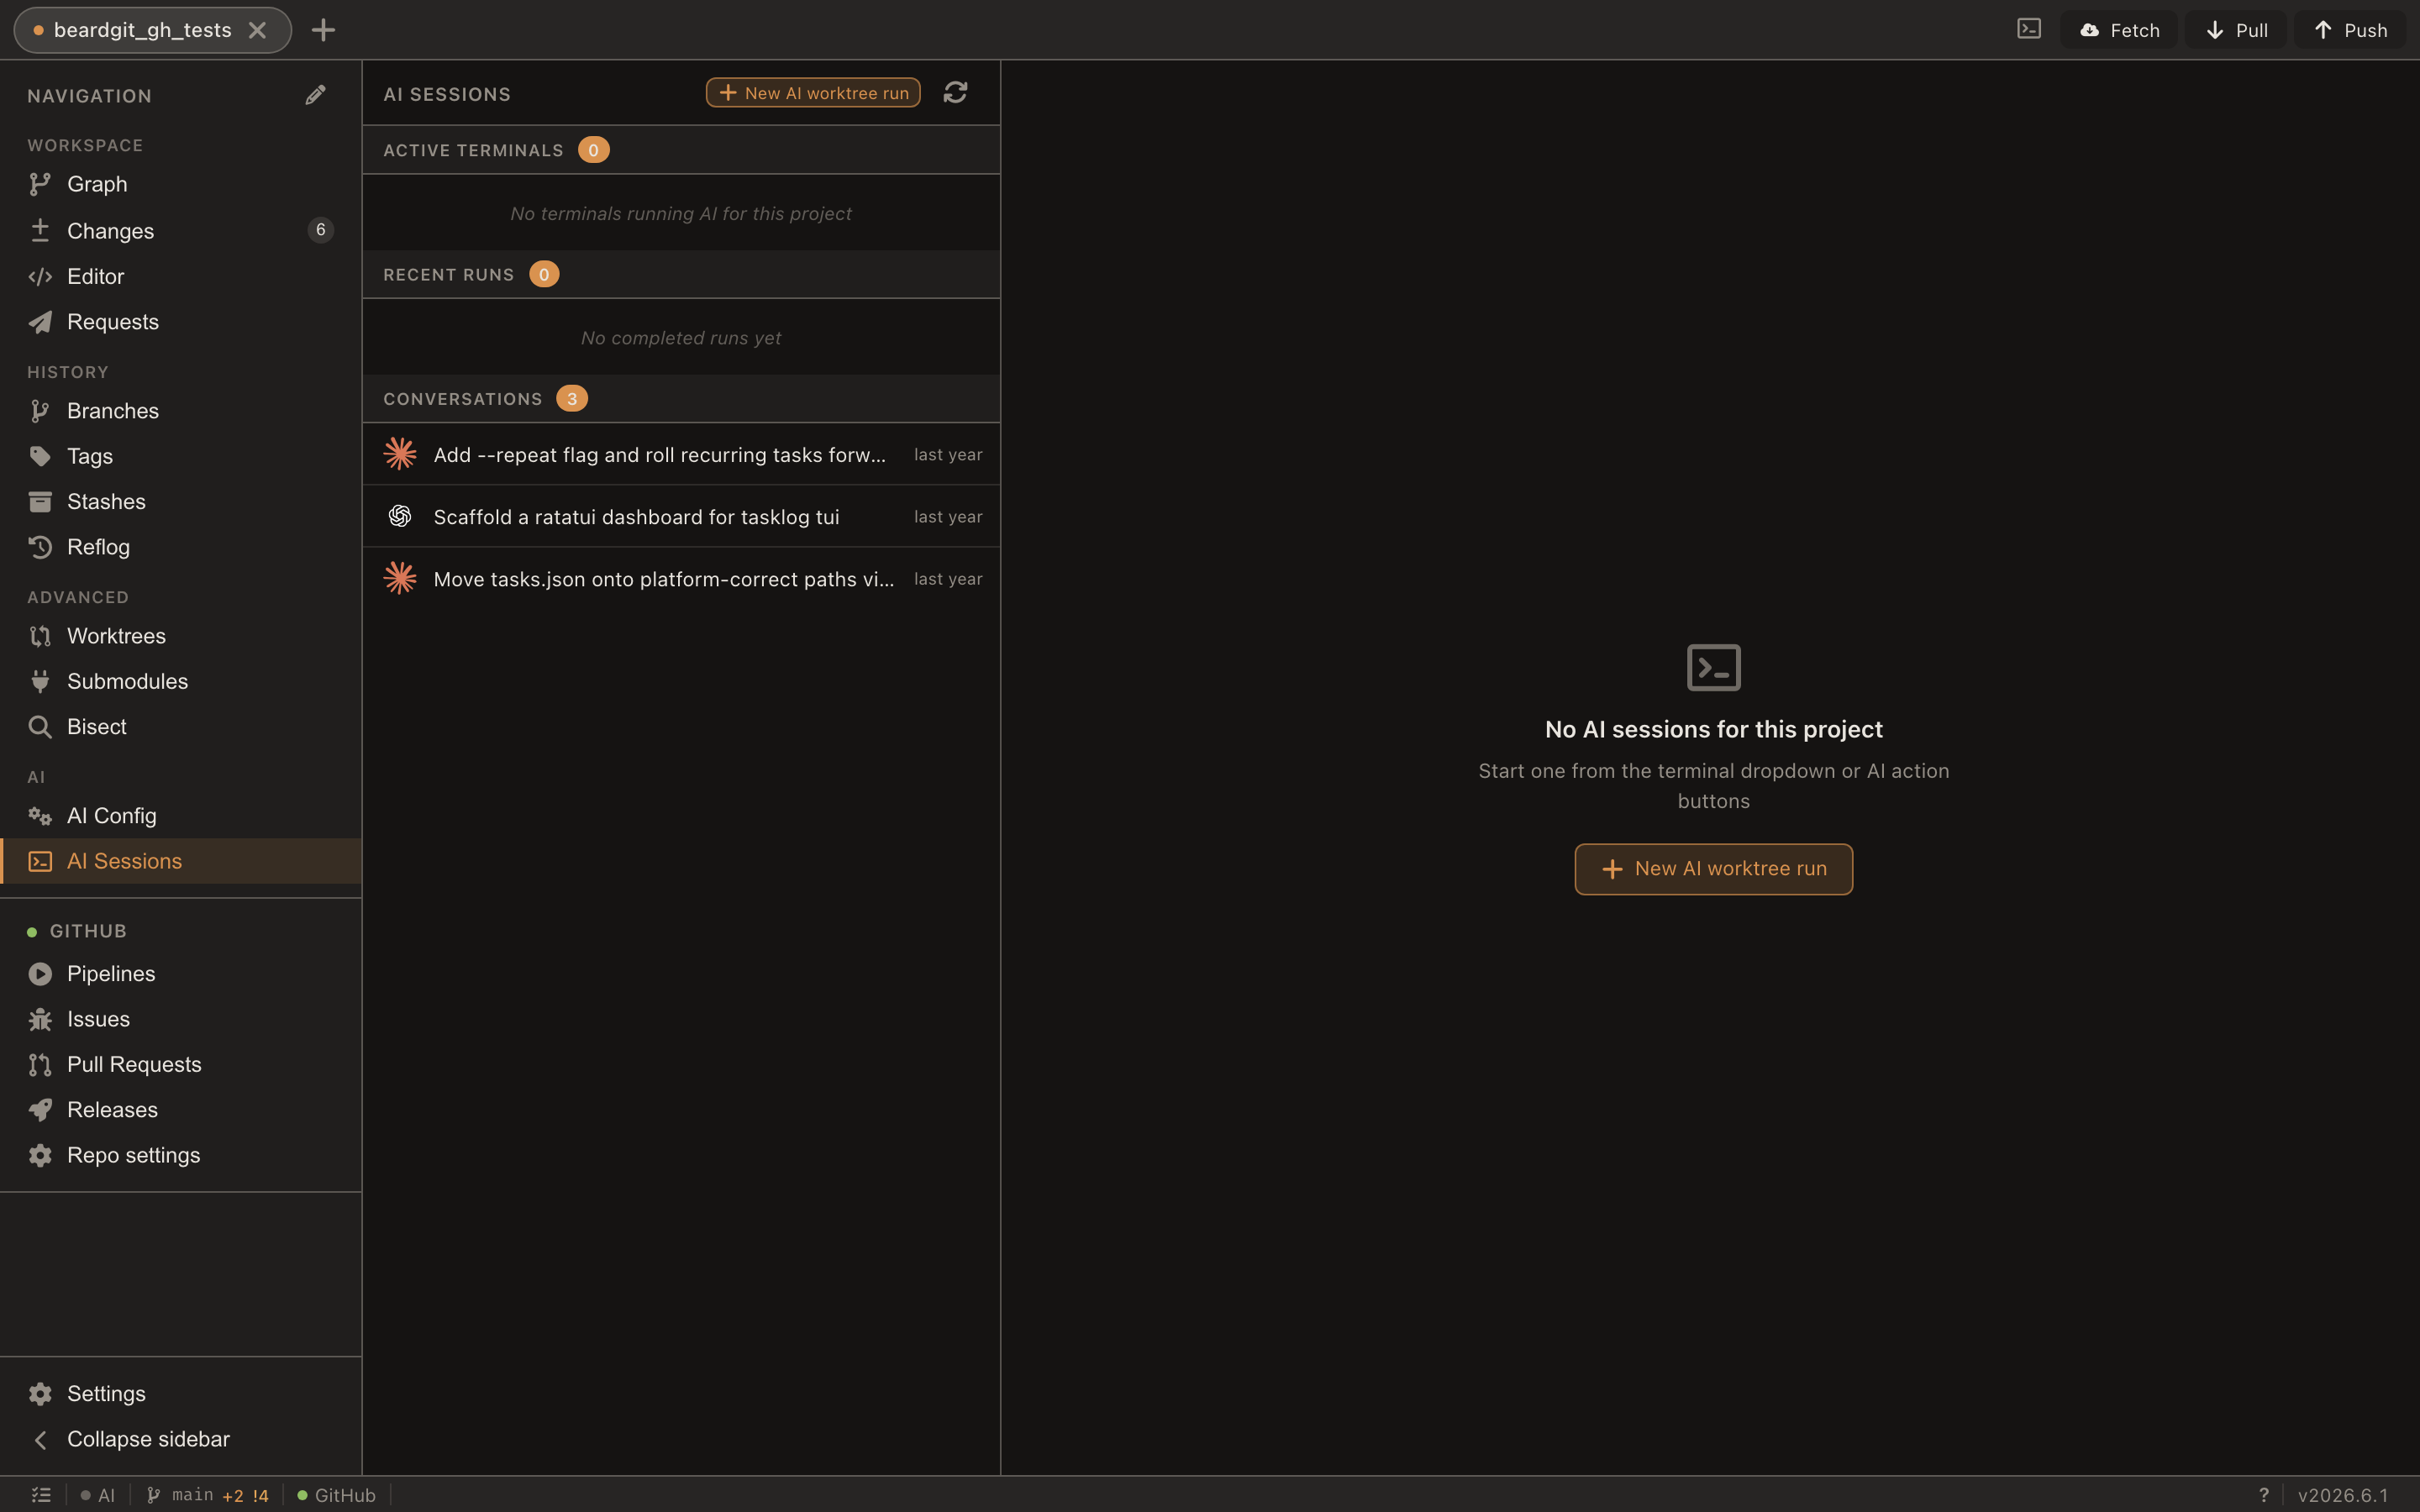Click the Pull Requests icon
Viewport: 2420px width, 1512px height.
coord(40,1065)
